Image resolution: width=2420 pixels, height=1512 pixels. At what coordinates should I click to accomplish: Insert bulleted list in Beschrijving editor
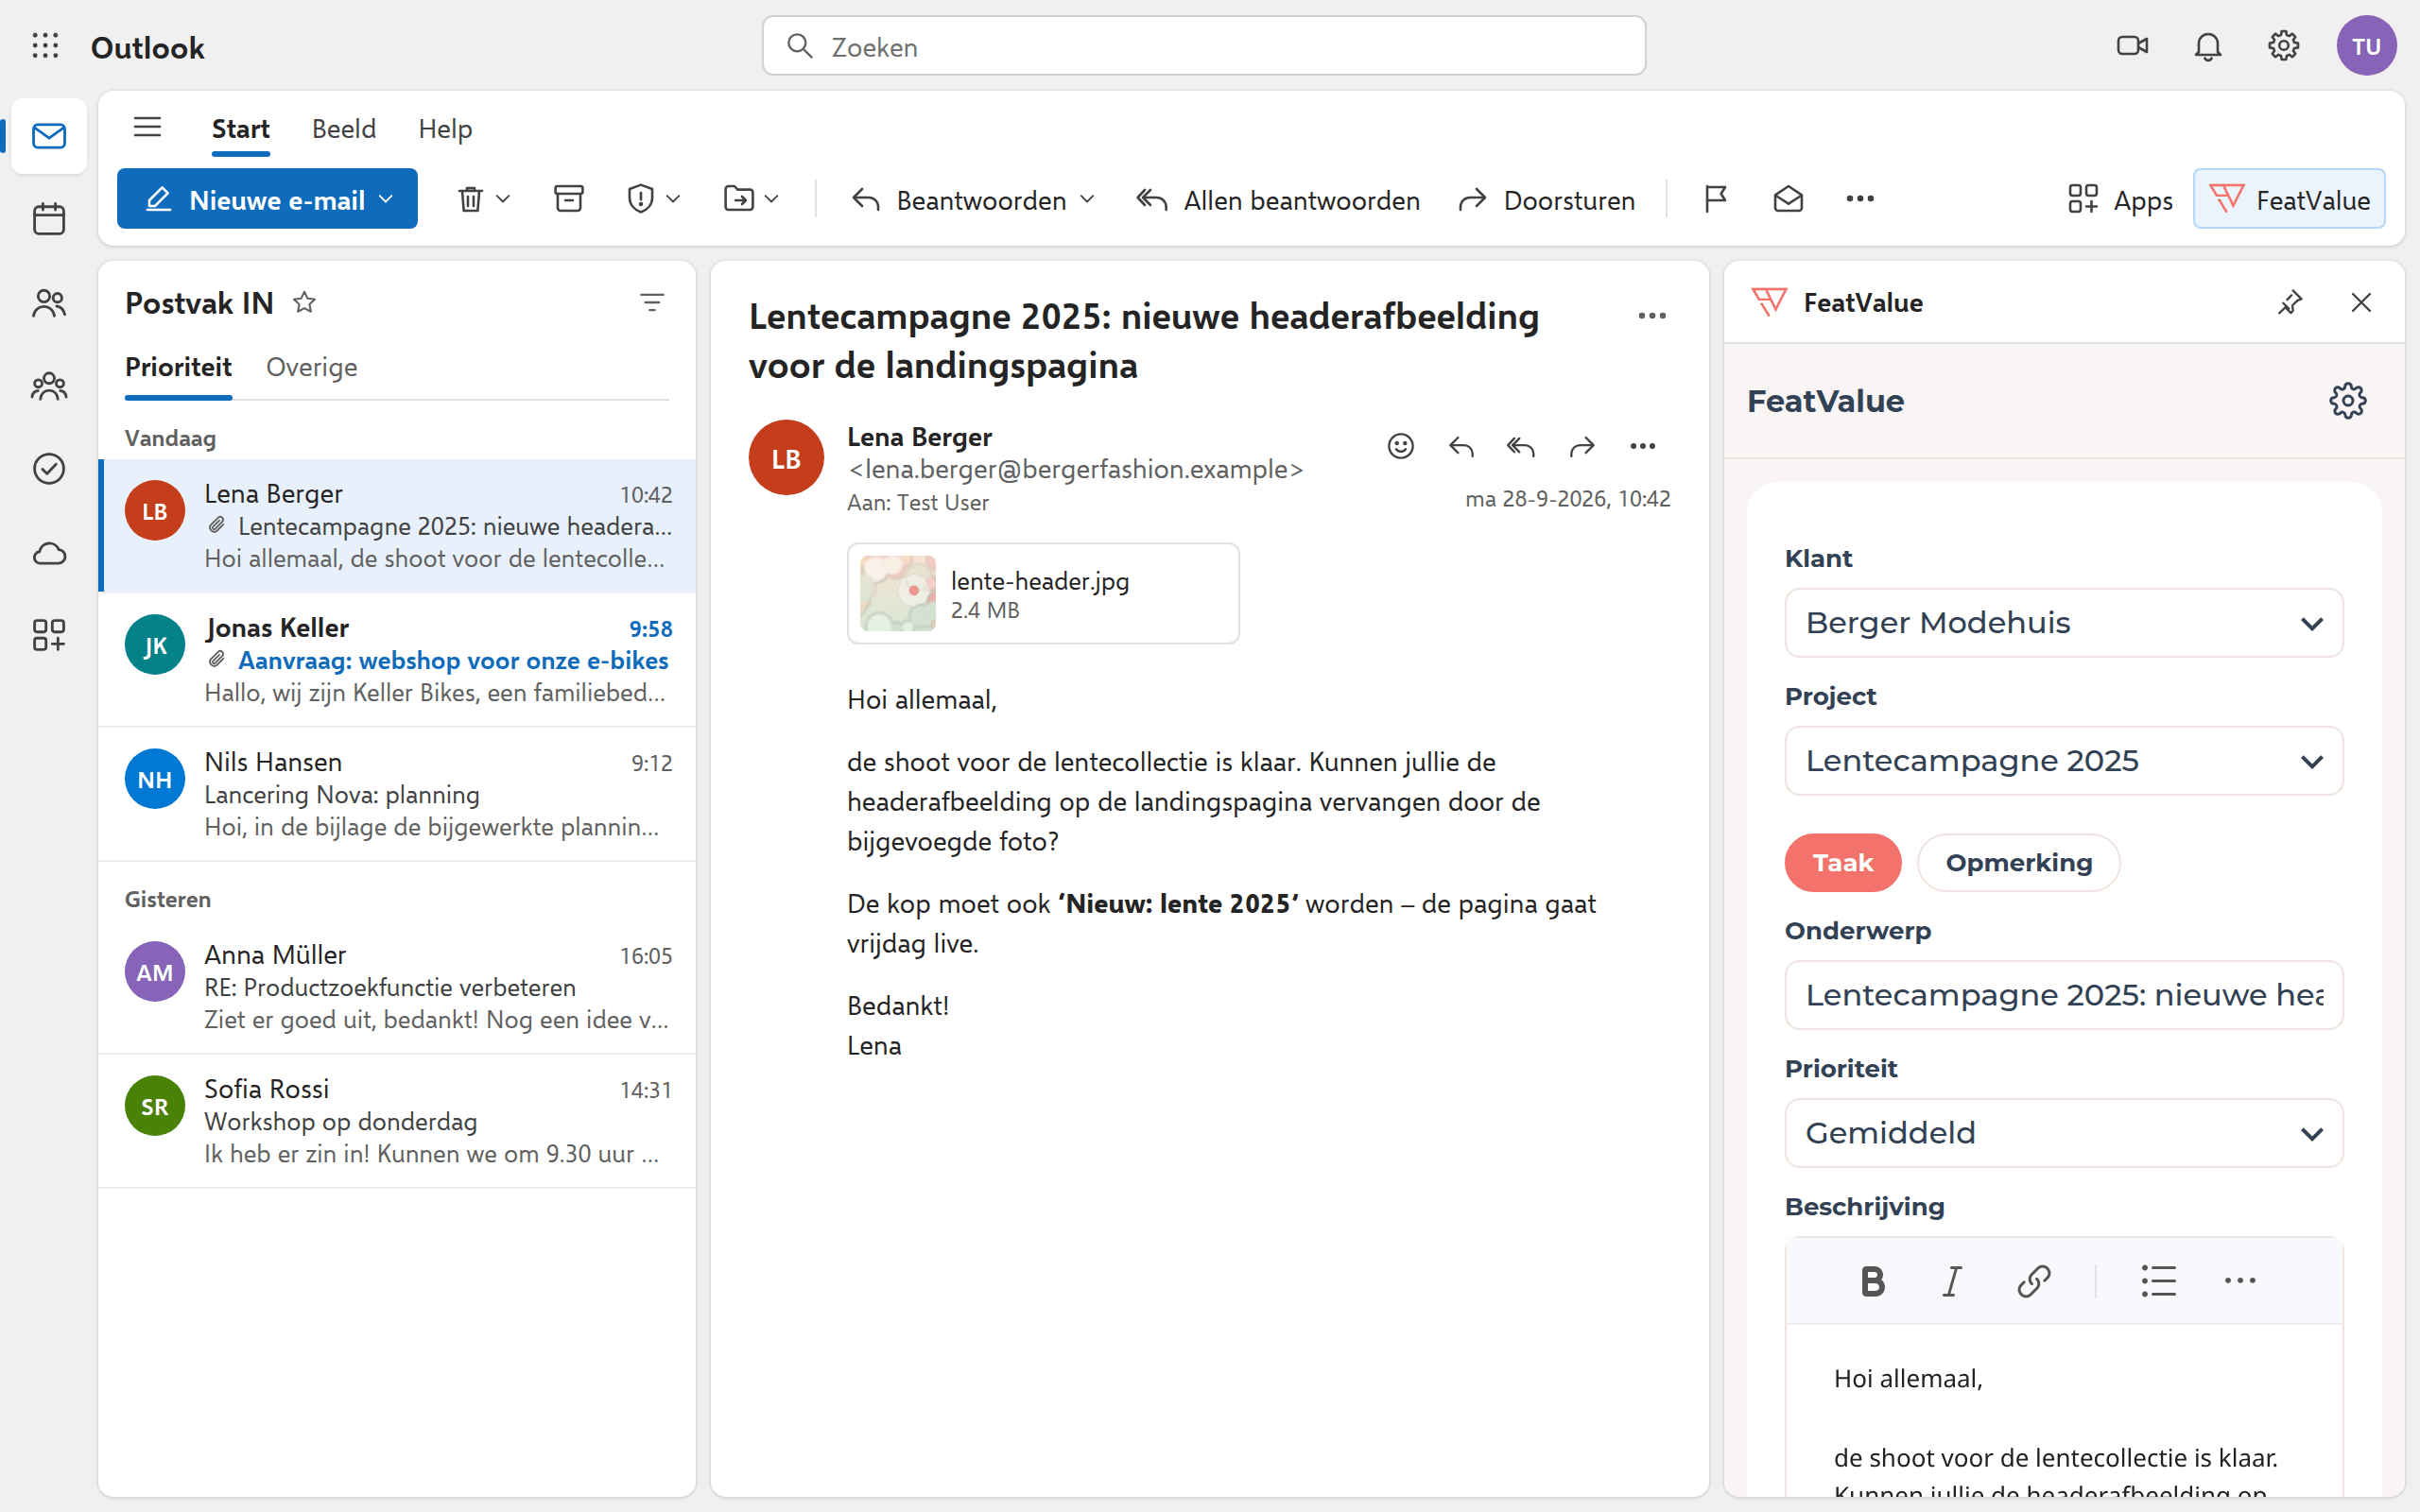pos(2159,1280)
